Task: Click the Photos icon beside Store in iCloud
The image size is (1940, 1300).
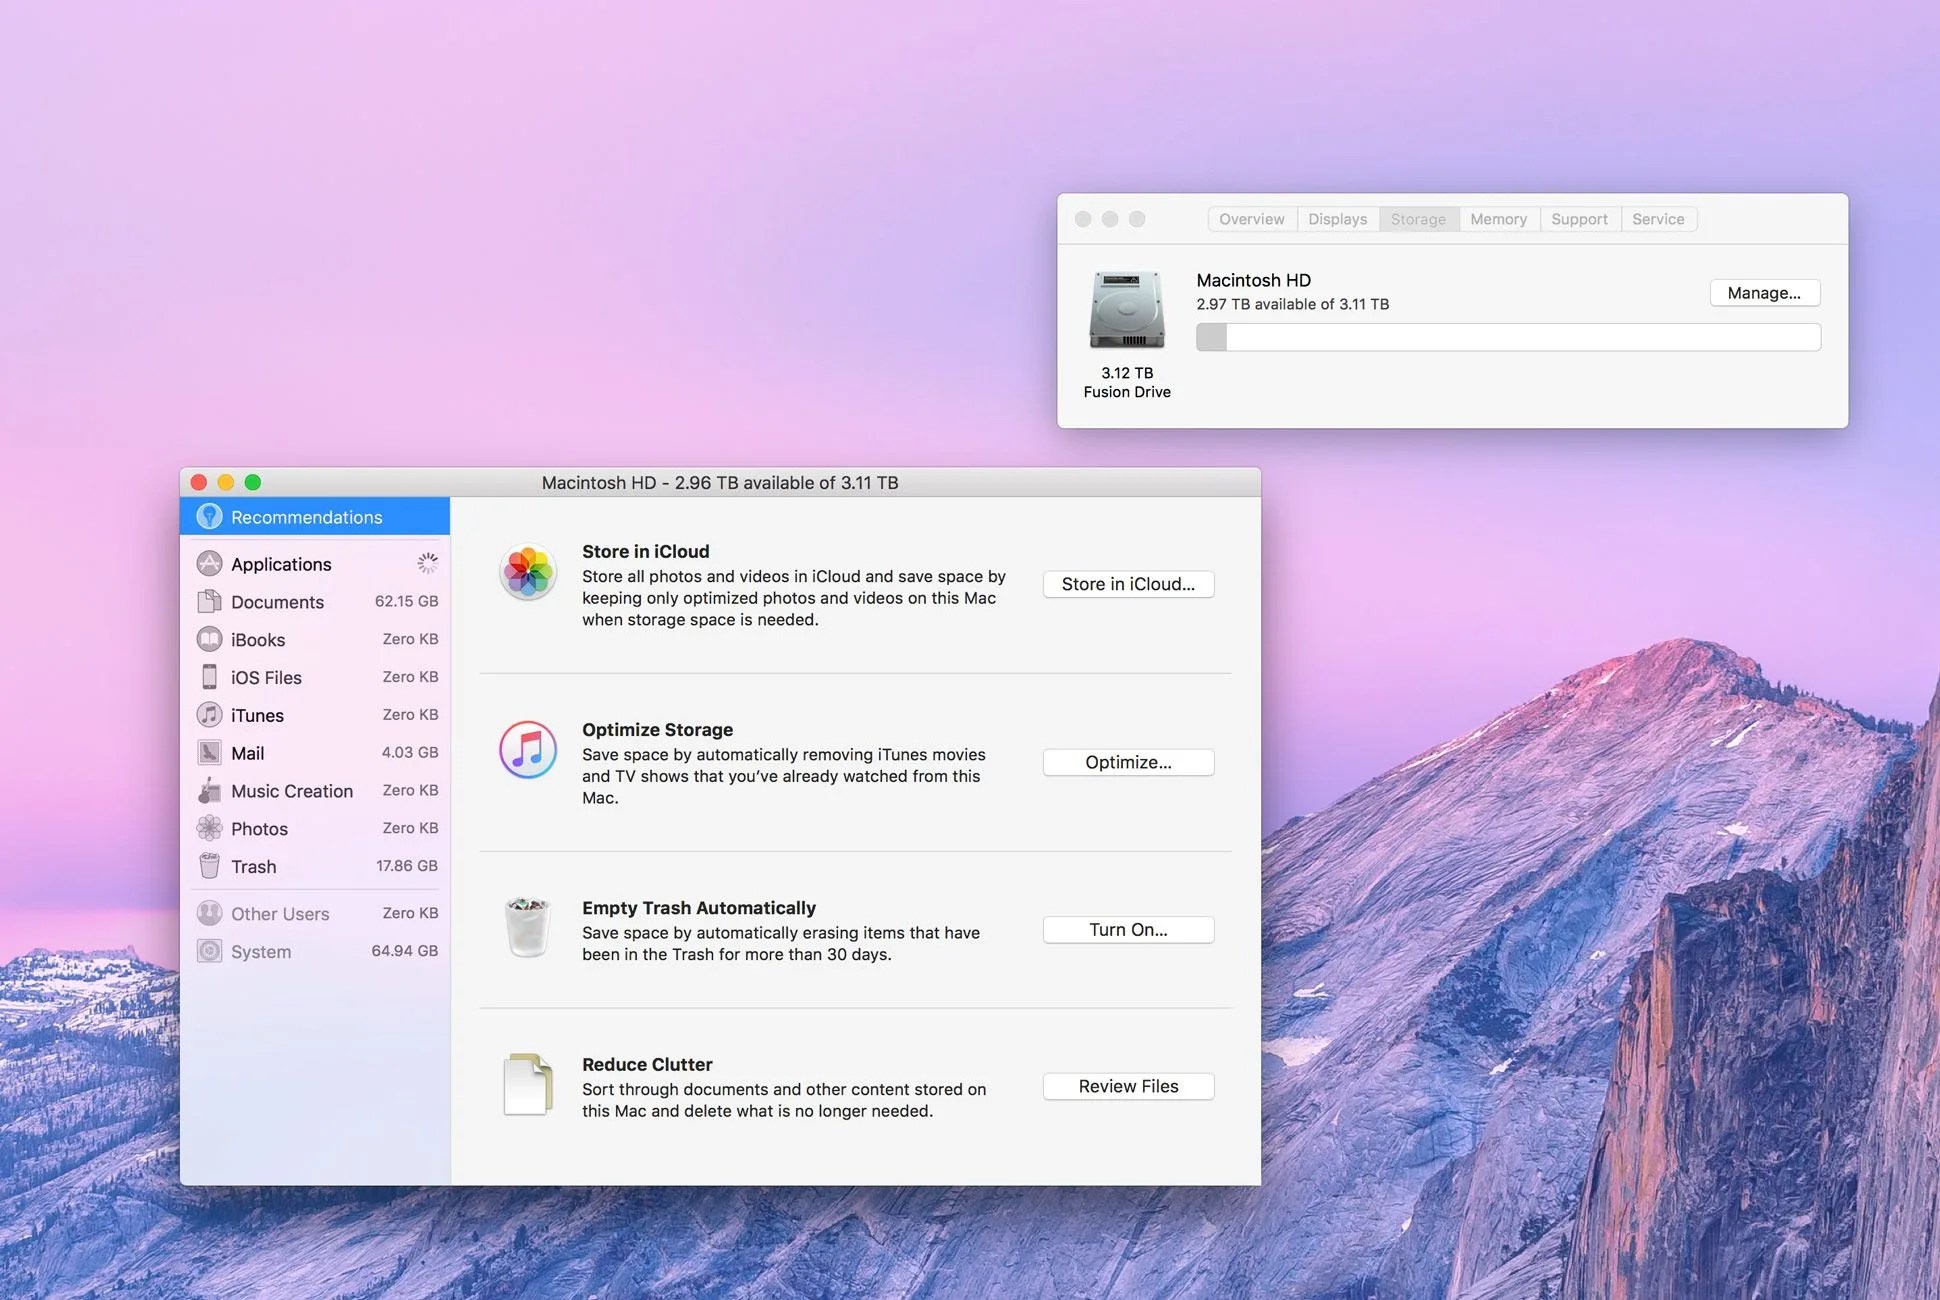Action: coord(528,573)
